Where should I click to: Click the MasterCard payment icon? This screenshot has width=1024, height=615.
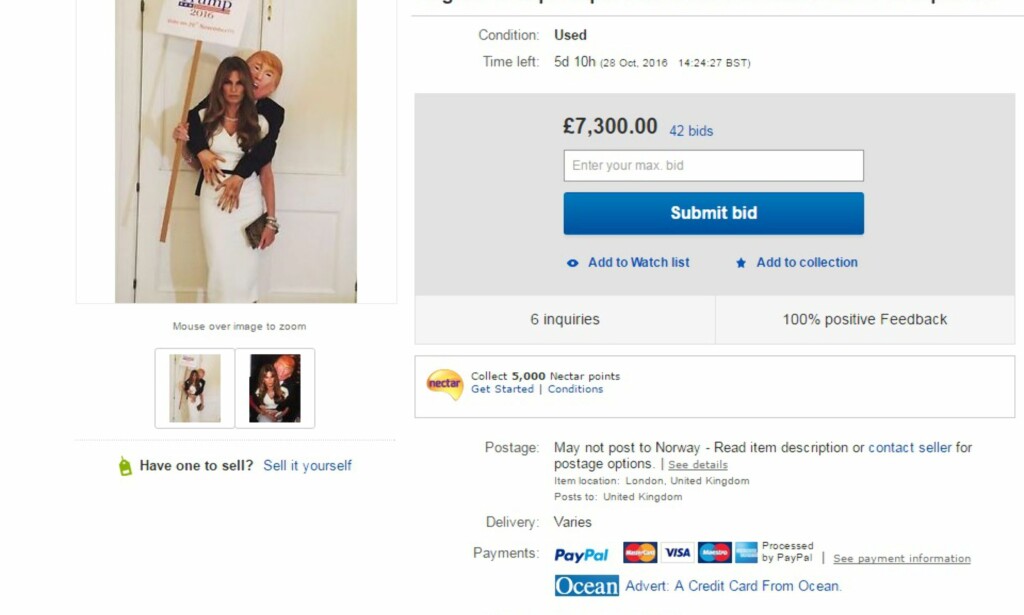[640, 553]
